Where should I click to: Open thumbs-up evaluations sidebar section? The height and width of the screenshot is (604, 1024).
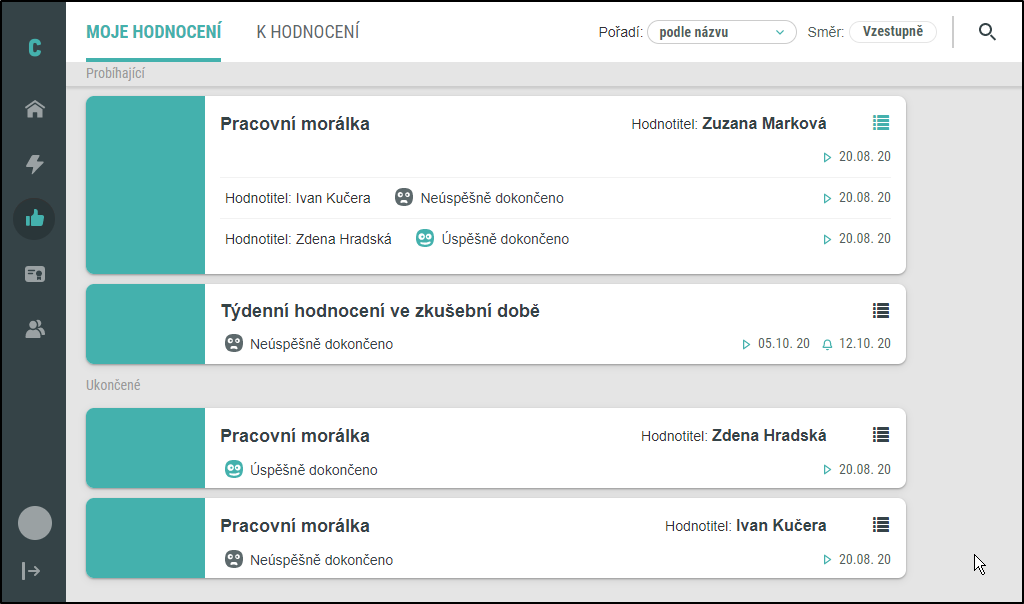(35, 218)
